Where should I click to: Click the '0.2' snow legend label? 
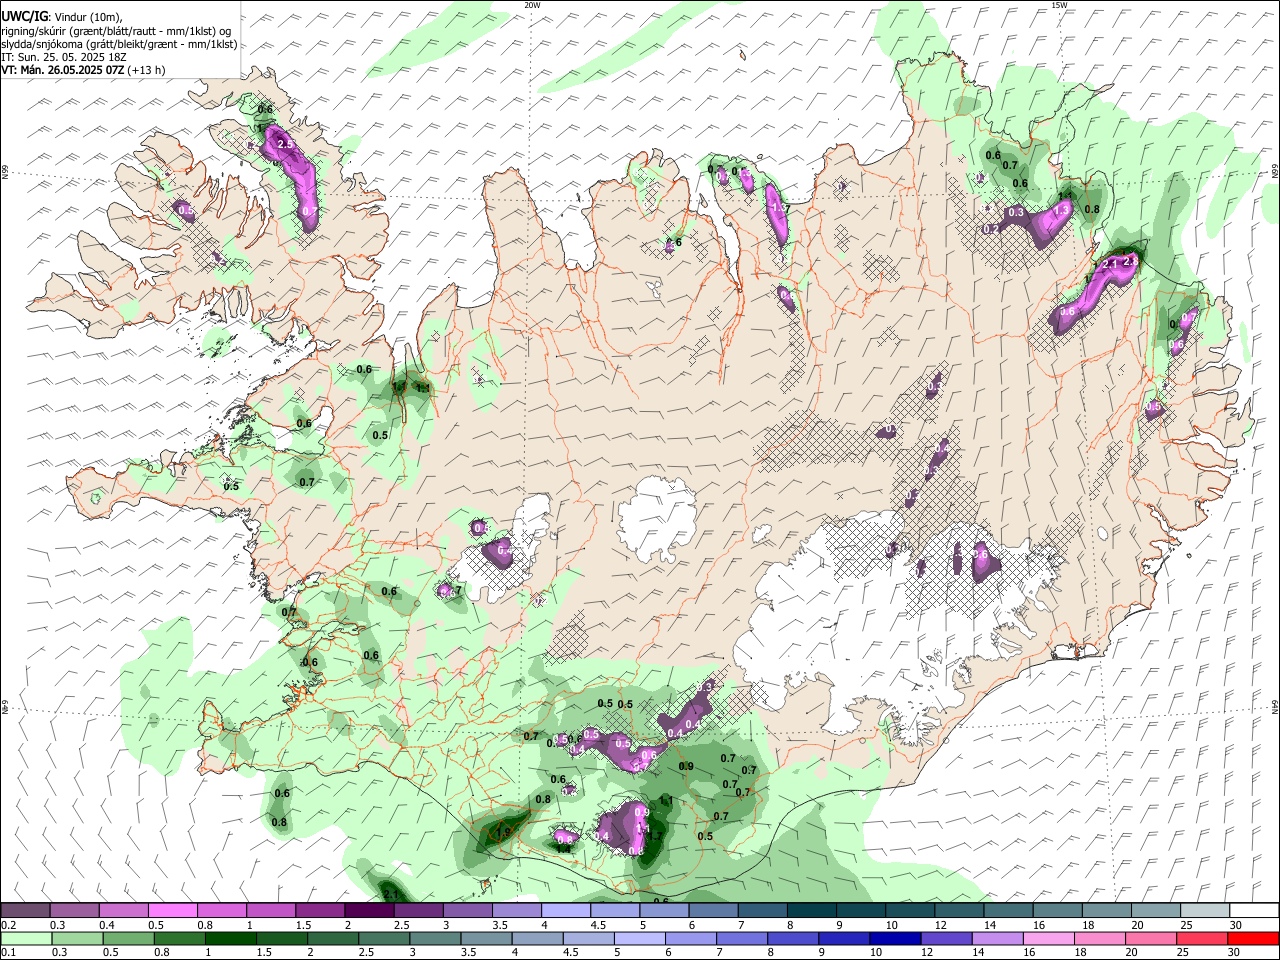tap(7, 925)
